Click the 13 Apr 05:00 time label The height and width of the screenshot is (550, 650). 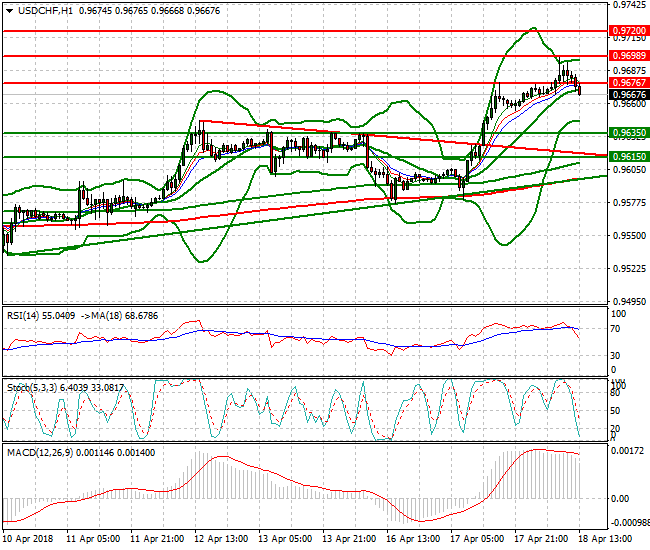(285, 539)
